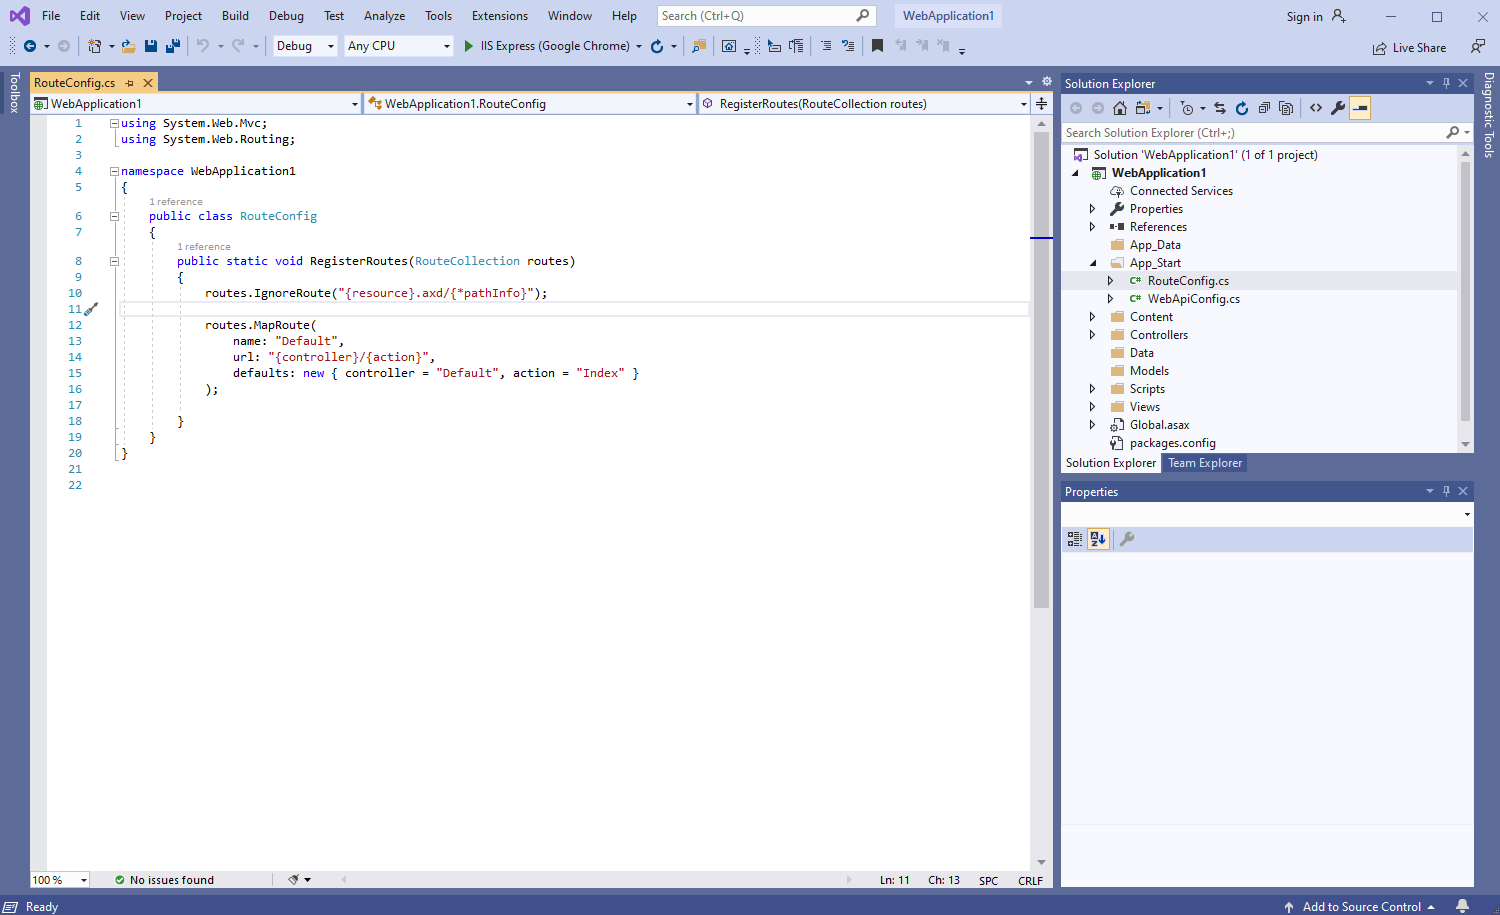Open the Analyze menu
The width and height of the screenshot is (1500, 915).
coord(384,16)
